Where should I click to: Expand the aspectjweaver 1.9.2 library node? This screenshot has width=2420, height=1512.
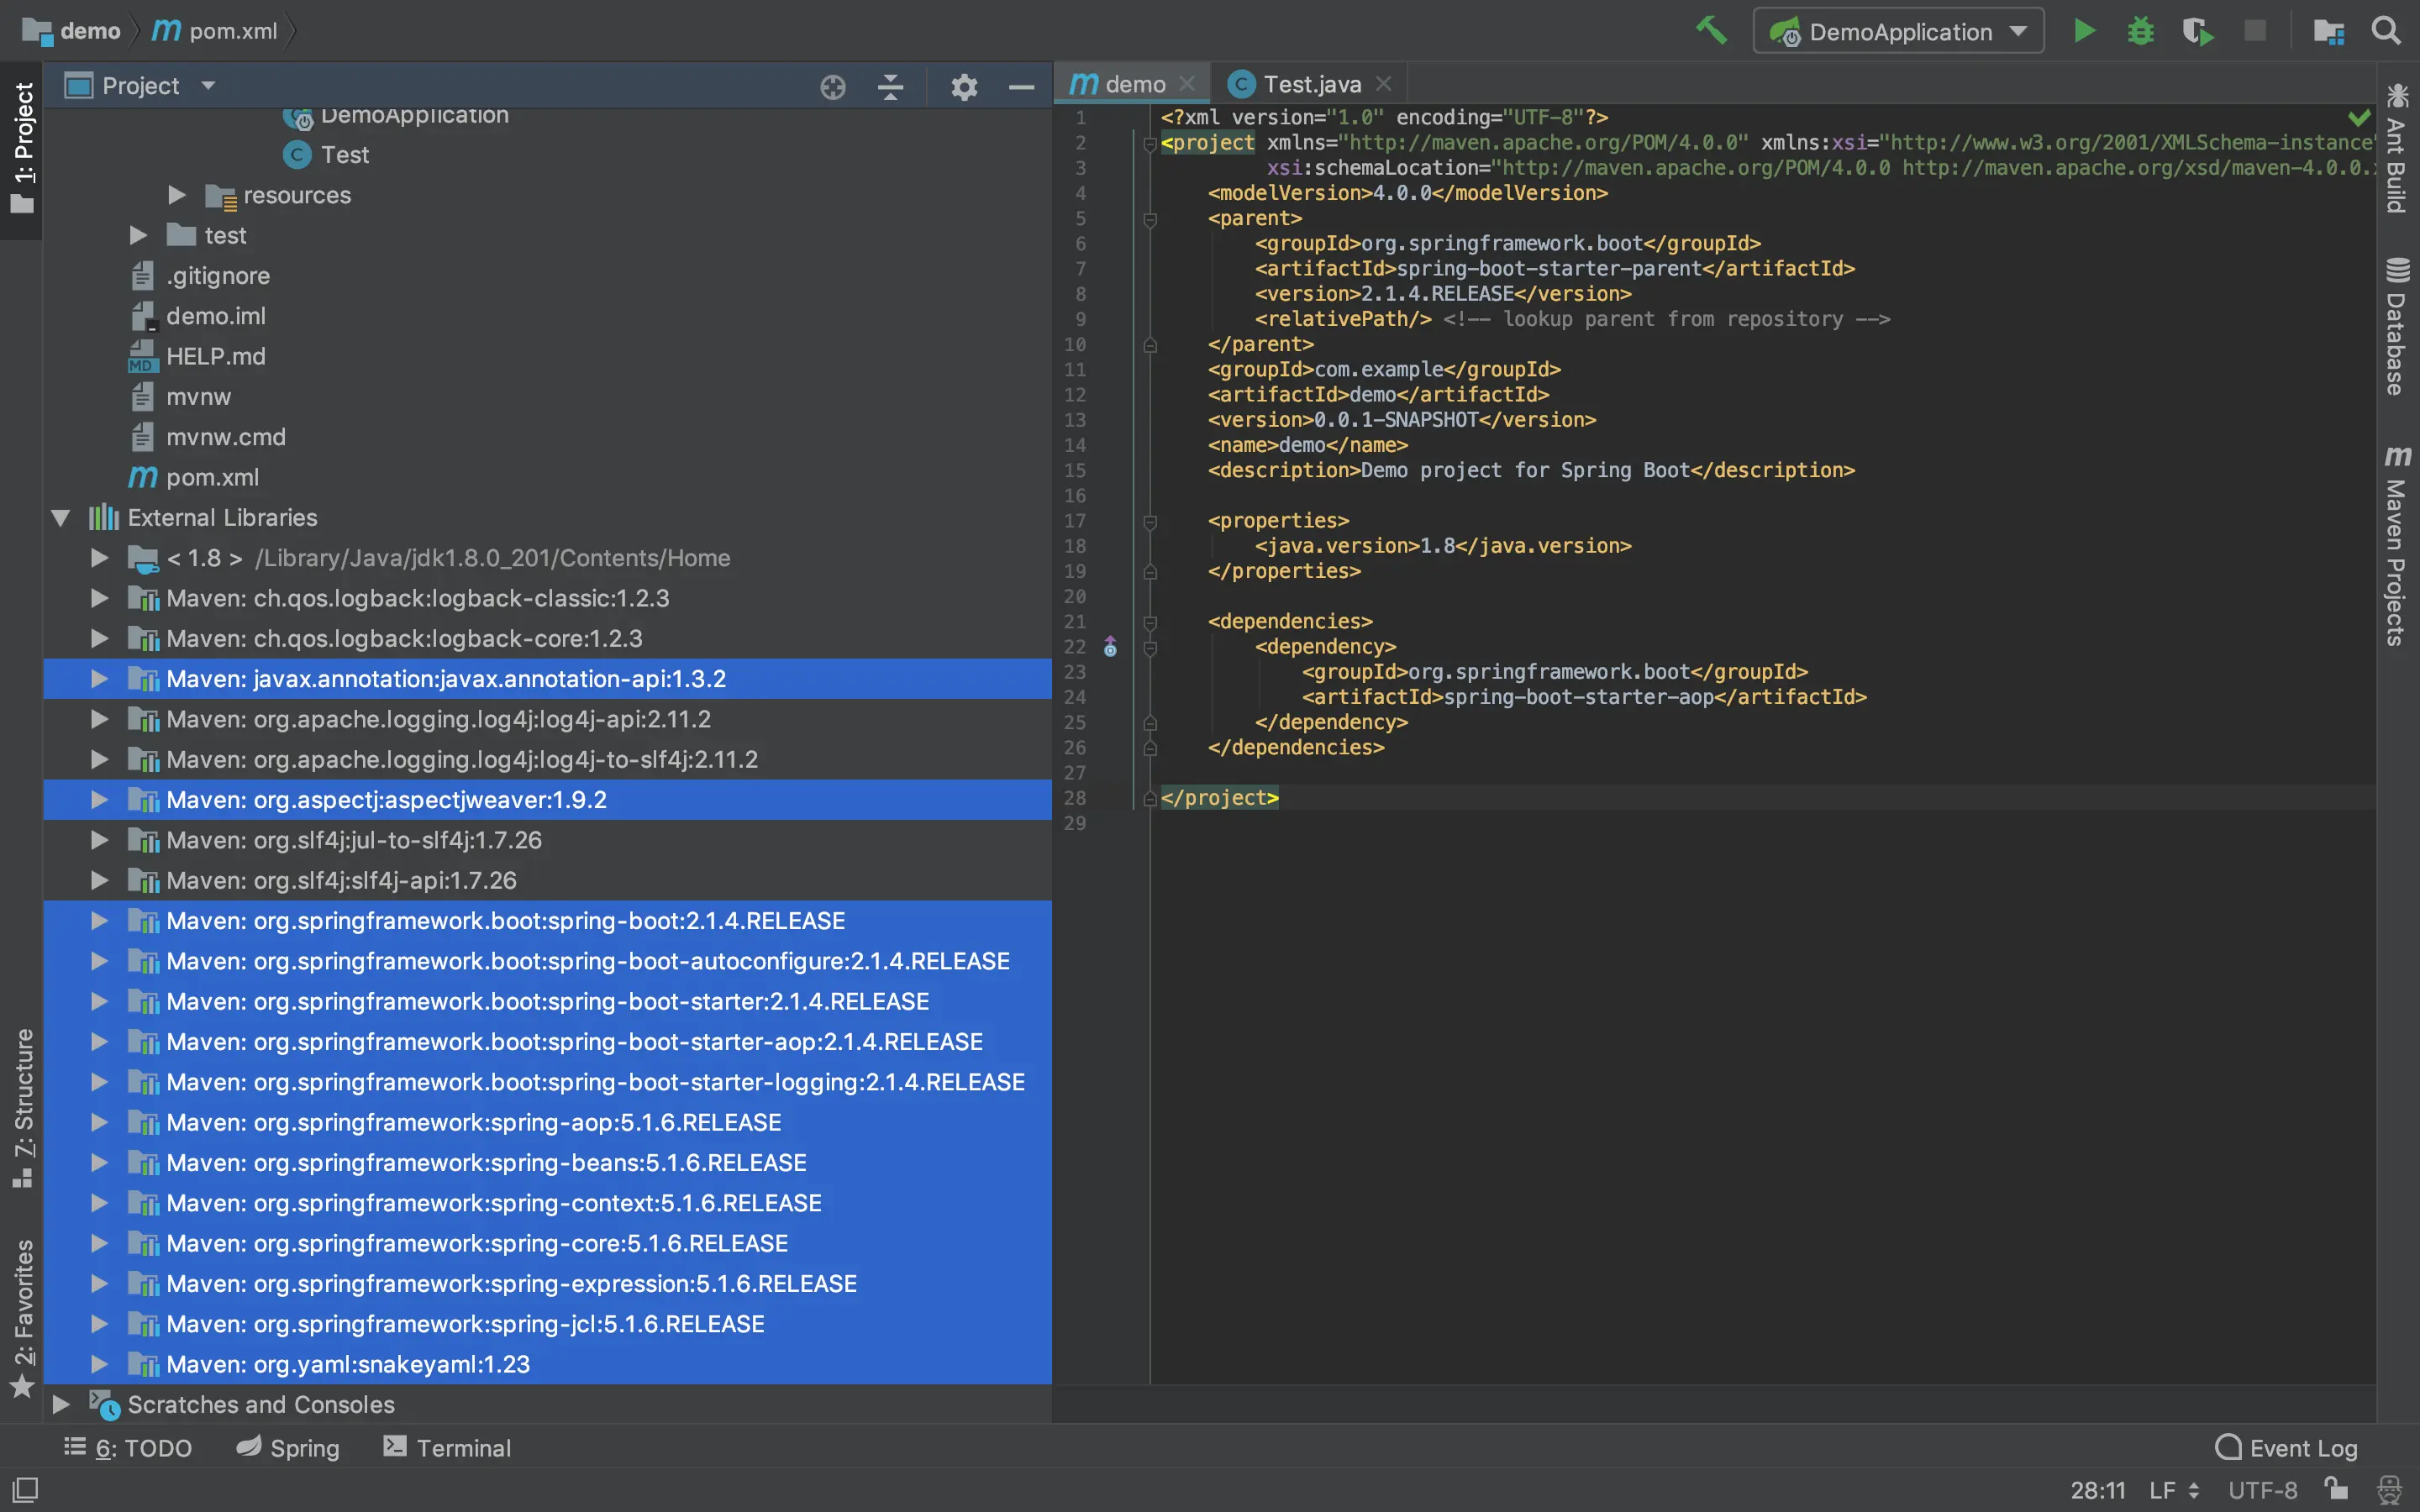[99, 800]
